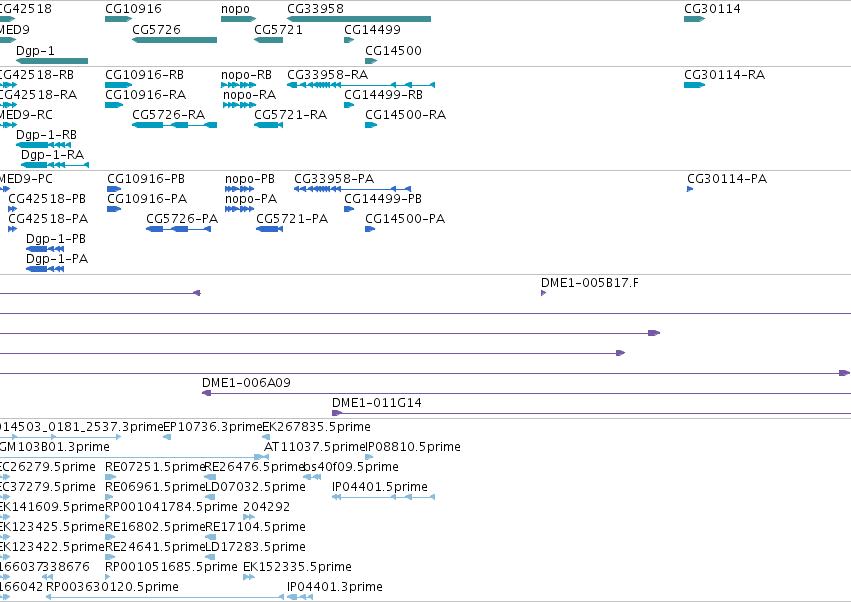Select EST EK152335.5prime
This screenshot has width=851, height=602.
pyautogui.click(x=297, y=567)
